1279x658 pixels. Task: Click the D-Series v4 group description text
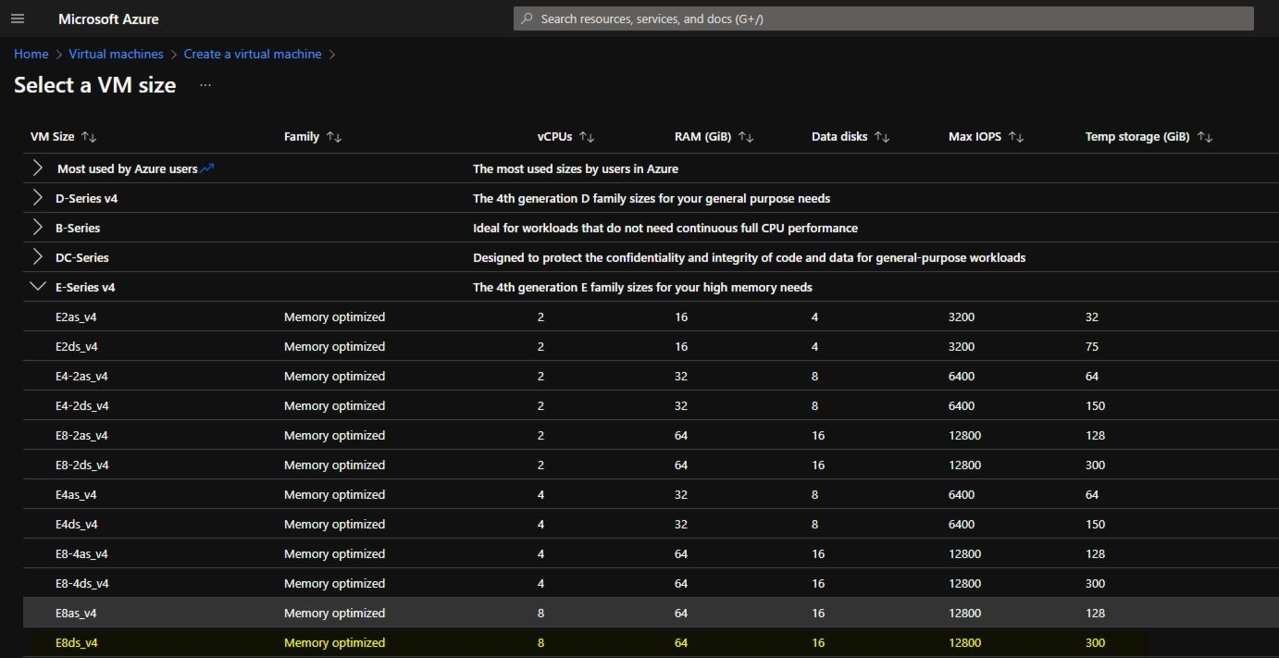(651, 198)
